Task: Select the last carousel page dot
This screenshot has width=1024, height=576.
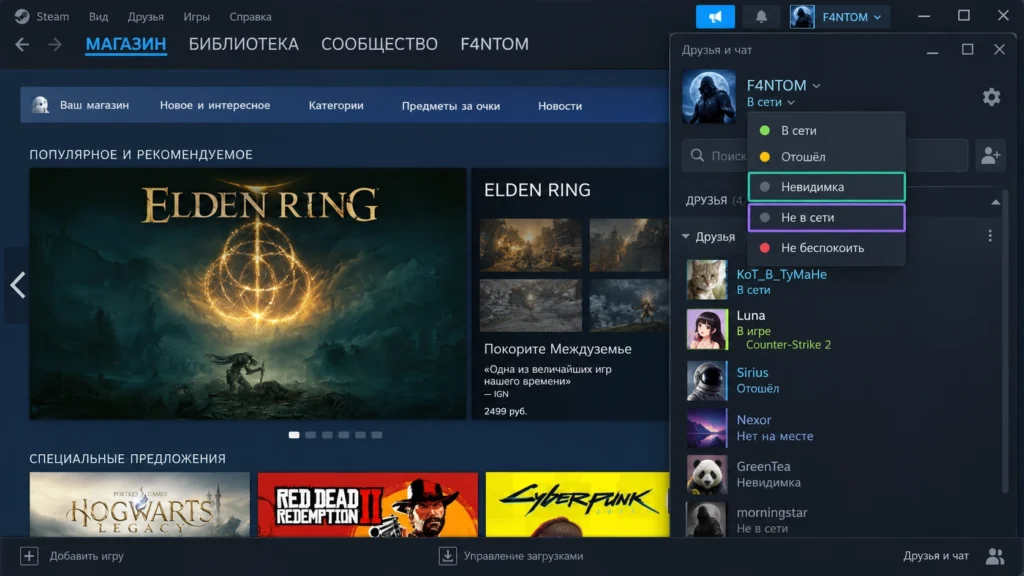Action: click(377, 435)
